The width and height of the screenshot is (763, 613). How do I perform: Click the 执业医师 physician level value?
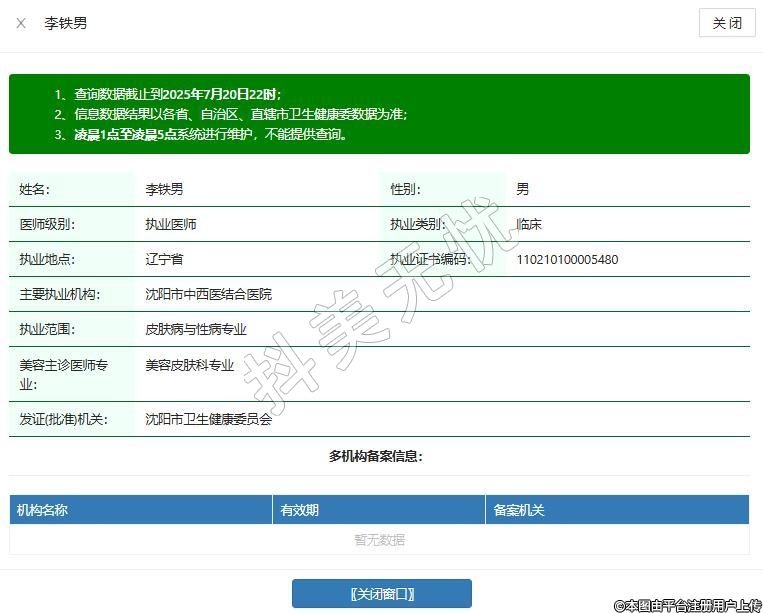tap(171, 225)
